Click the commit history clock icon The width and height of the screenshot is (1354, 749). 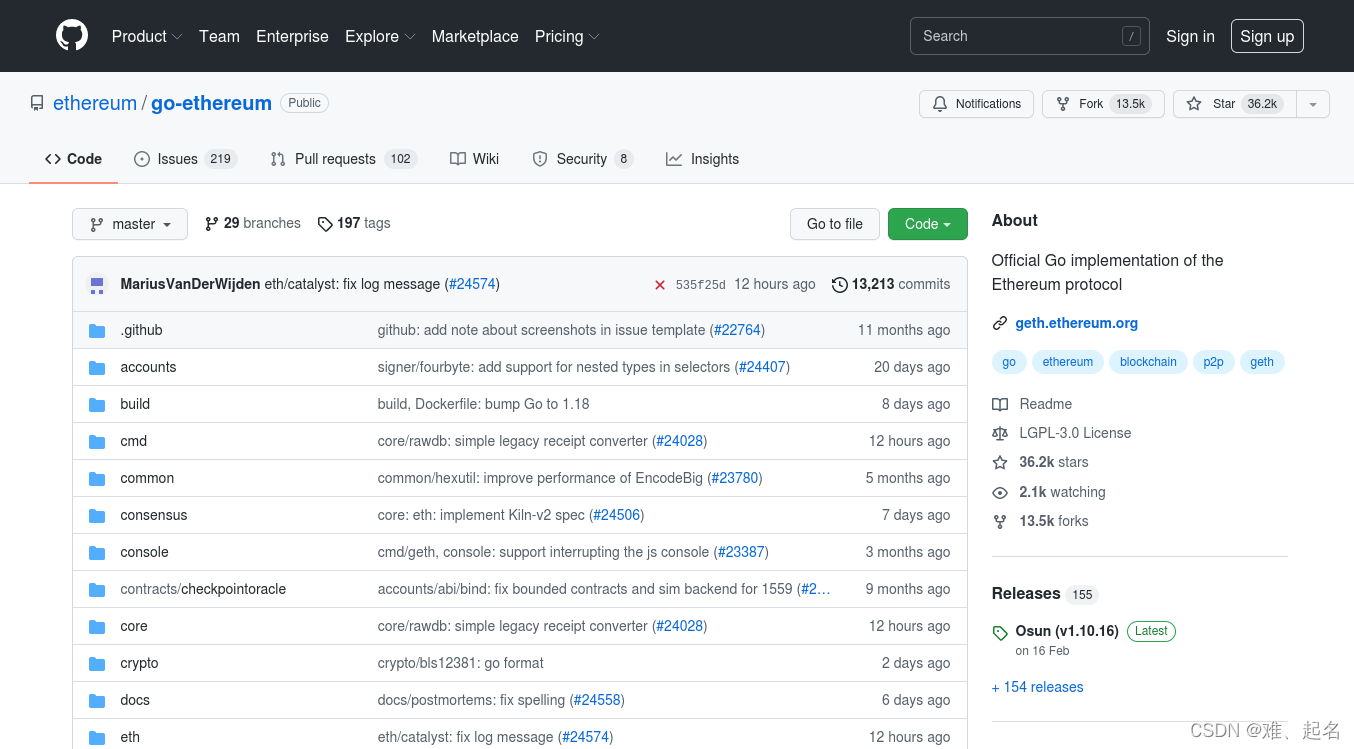840,285
